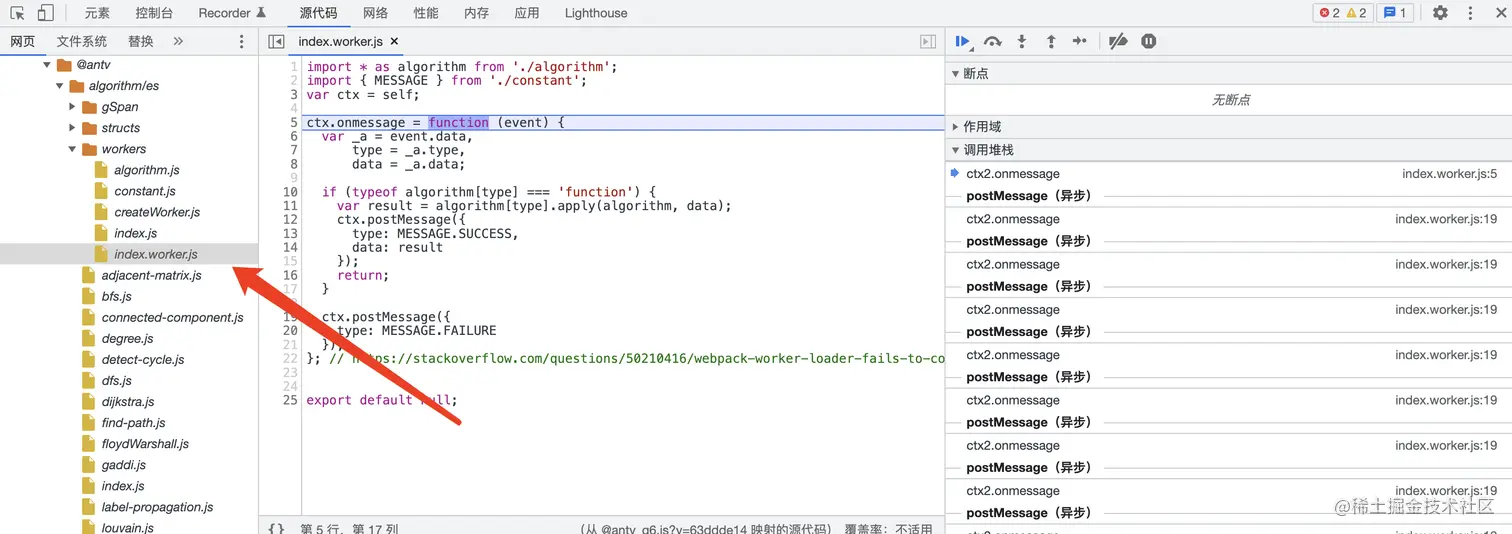
Task: Select the 替换 overrides tab
Action: tap(141, 41)
